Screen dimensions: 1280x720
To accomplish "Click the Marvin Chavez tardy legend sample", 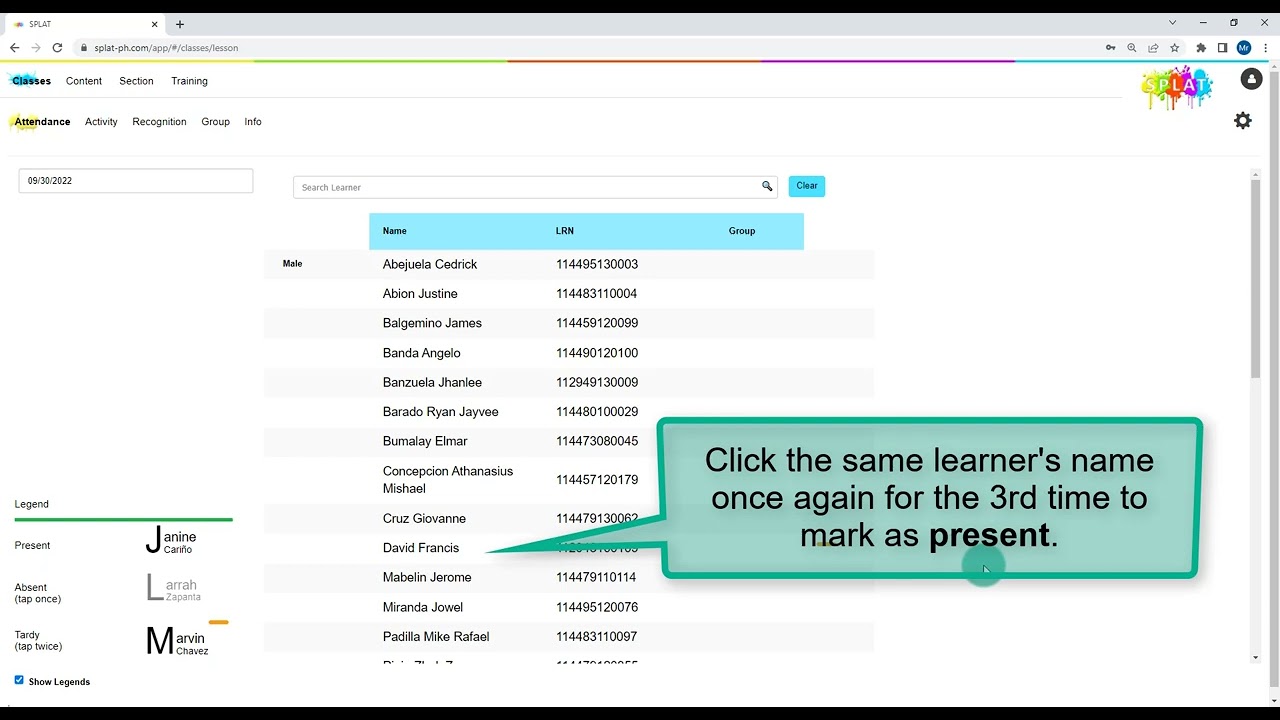I will [x=177, y=641].
